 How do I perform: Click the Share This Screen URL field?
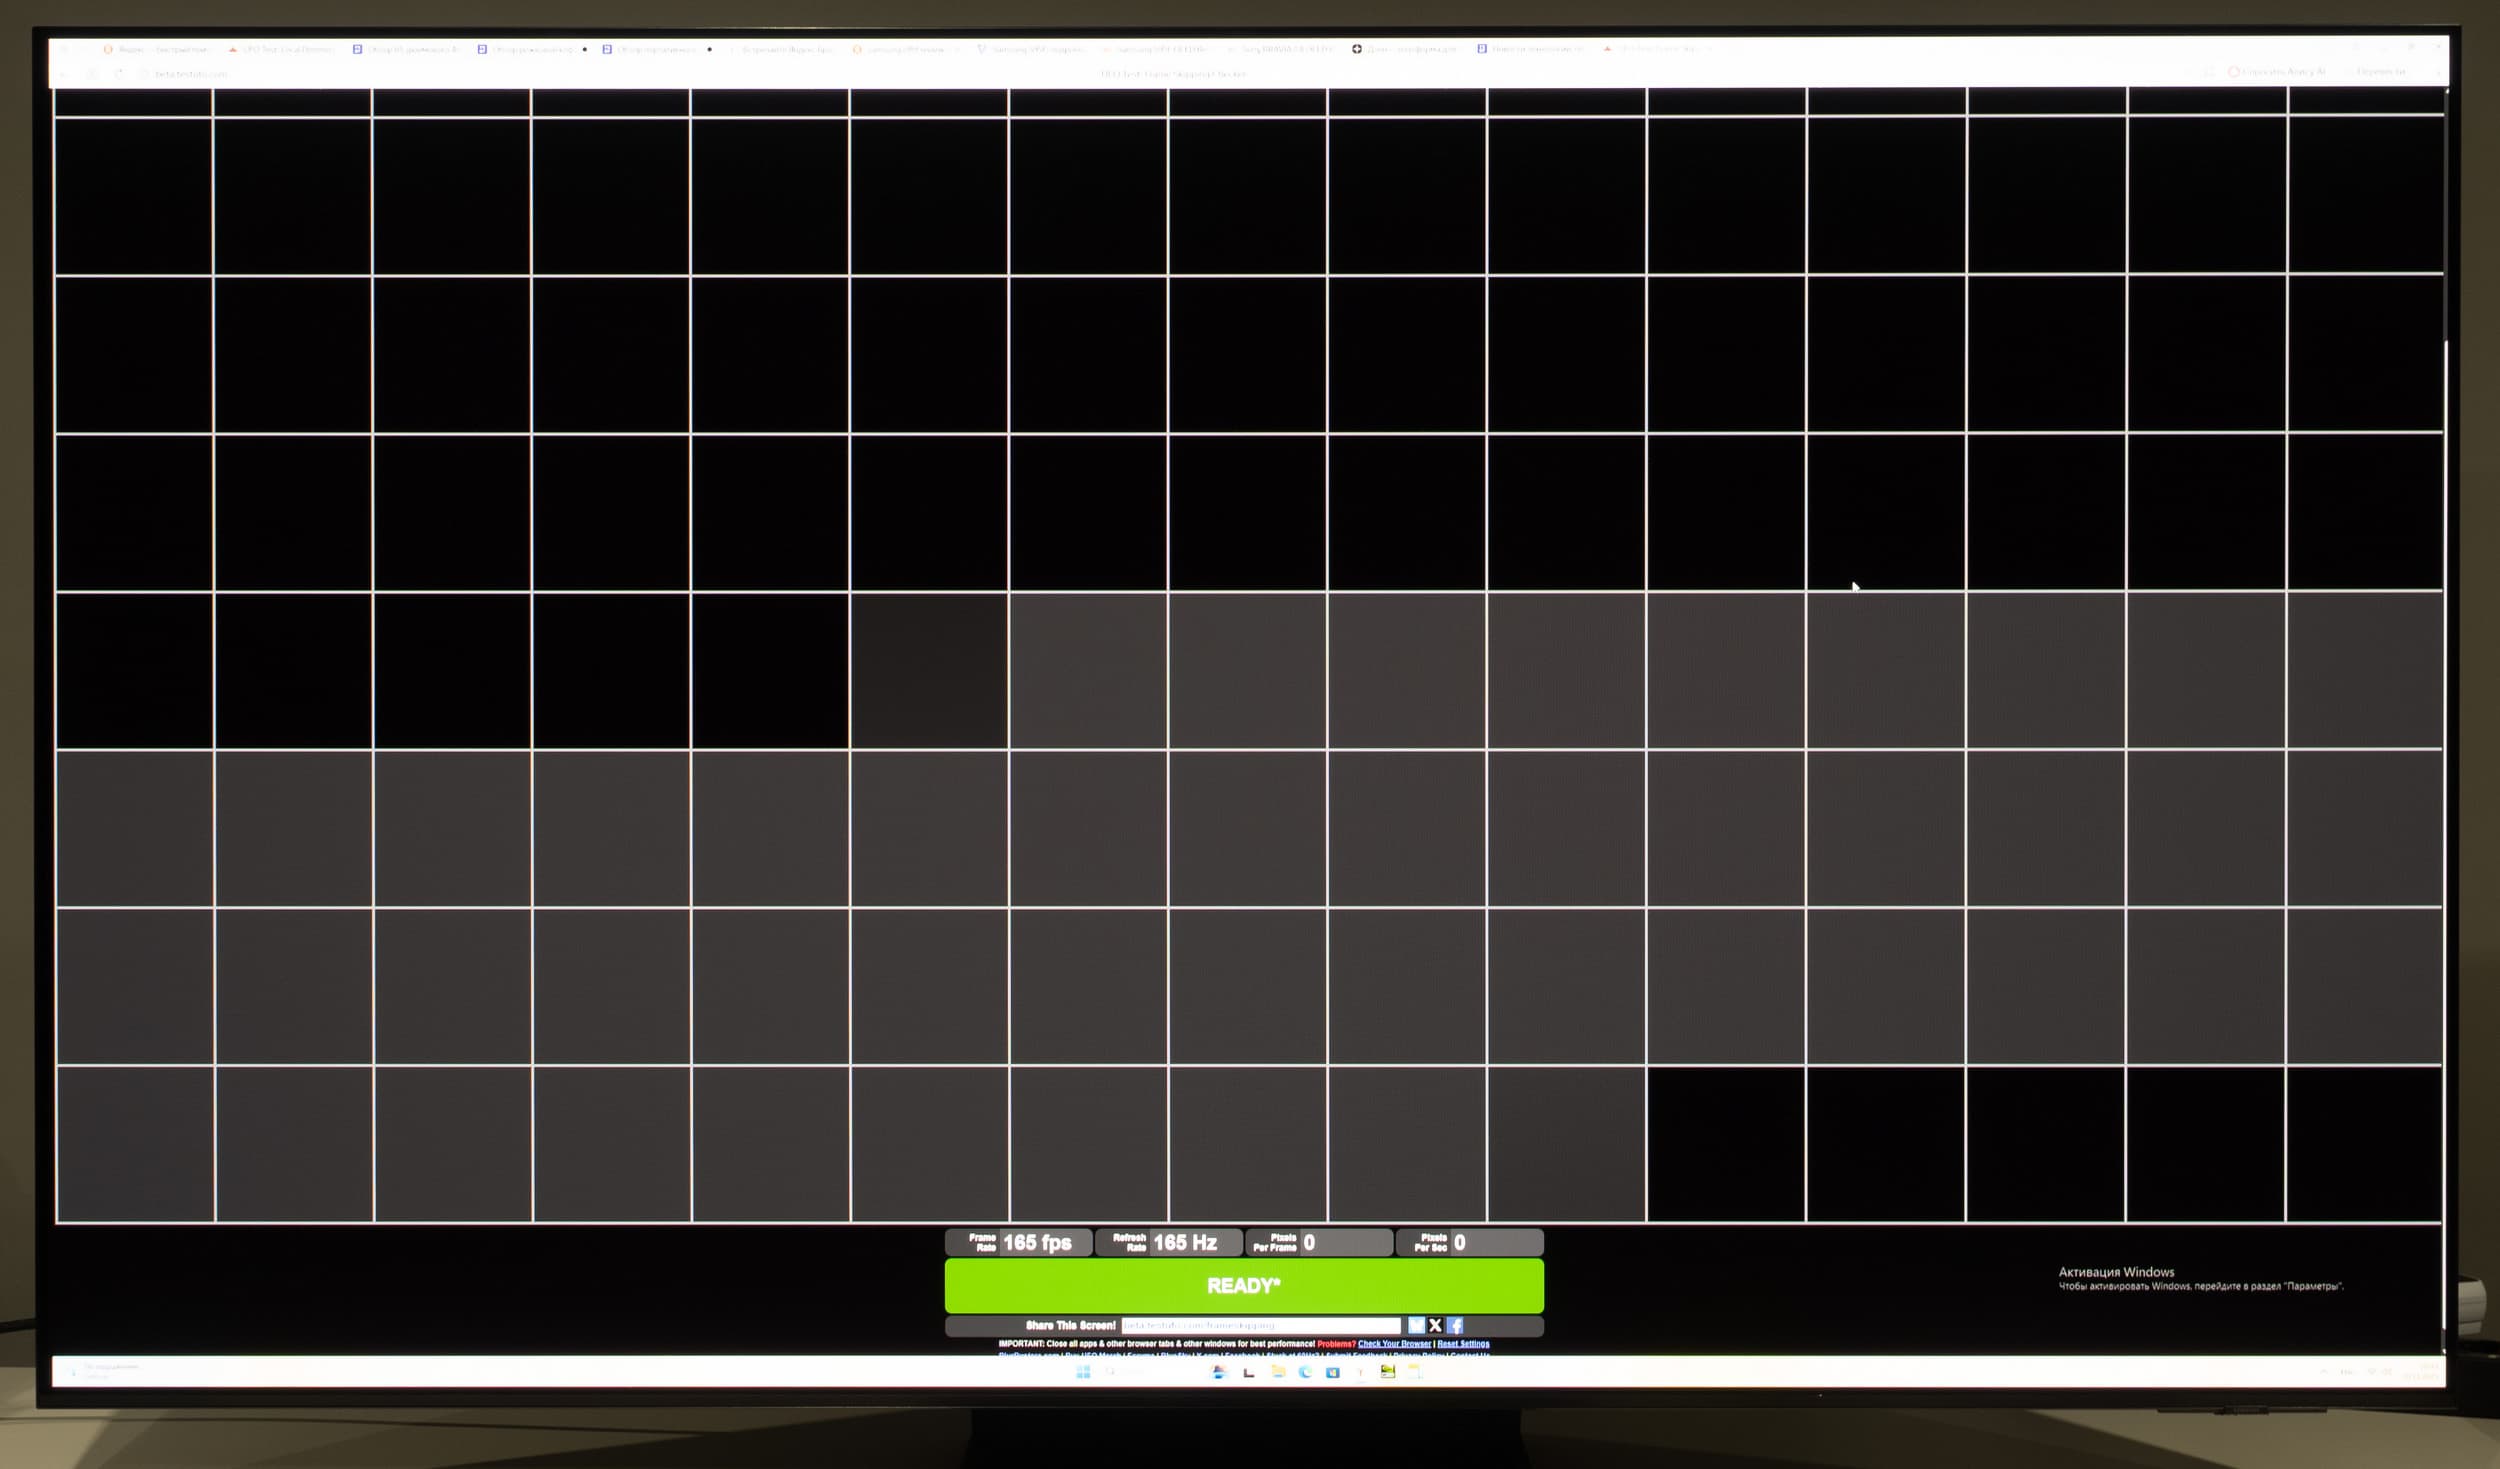coord(1260,1325)
